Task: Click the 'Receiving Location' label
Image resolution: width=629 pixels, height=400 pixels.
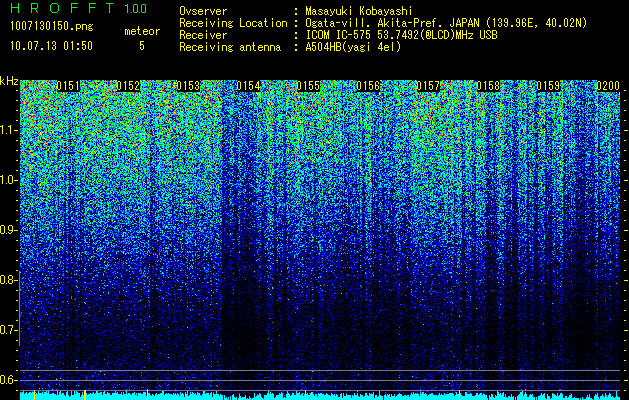Action: point(233,23)
